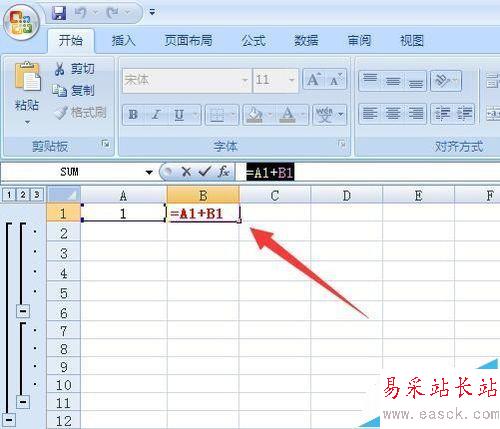Expand the 粘贴 options arrow
Image resolution: width=500 pixels, height=429 pixels.
coord(27,123)
